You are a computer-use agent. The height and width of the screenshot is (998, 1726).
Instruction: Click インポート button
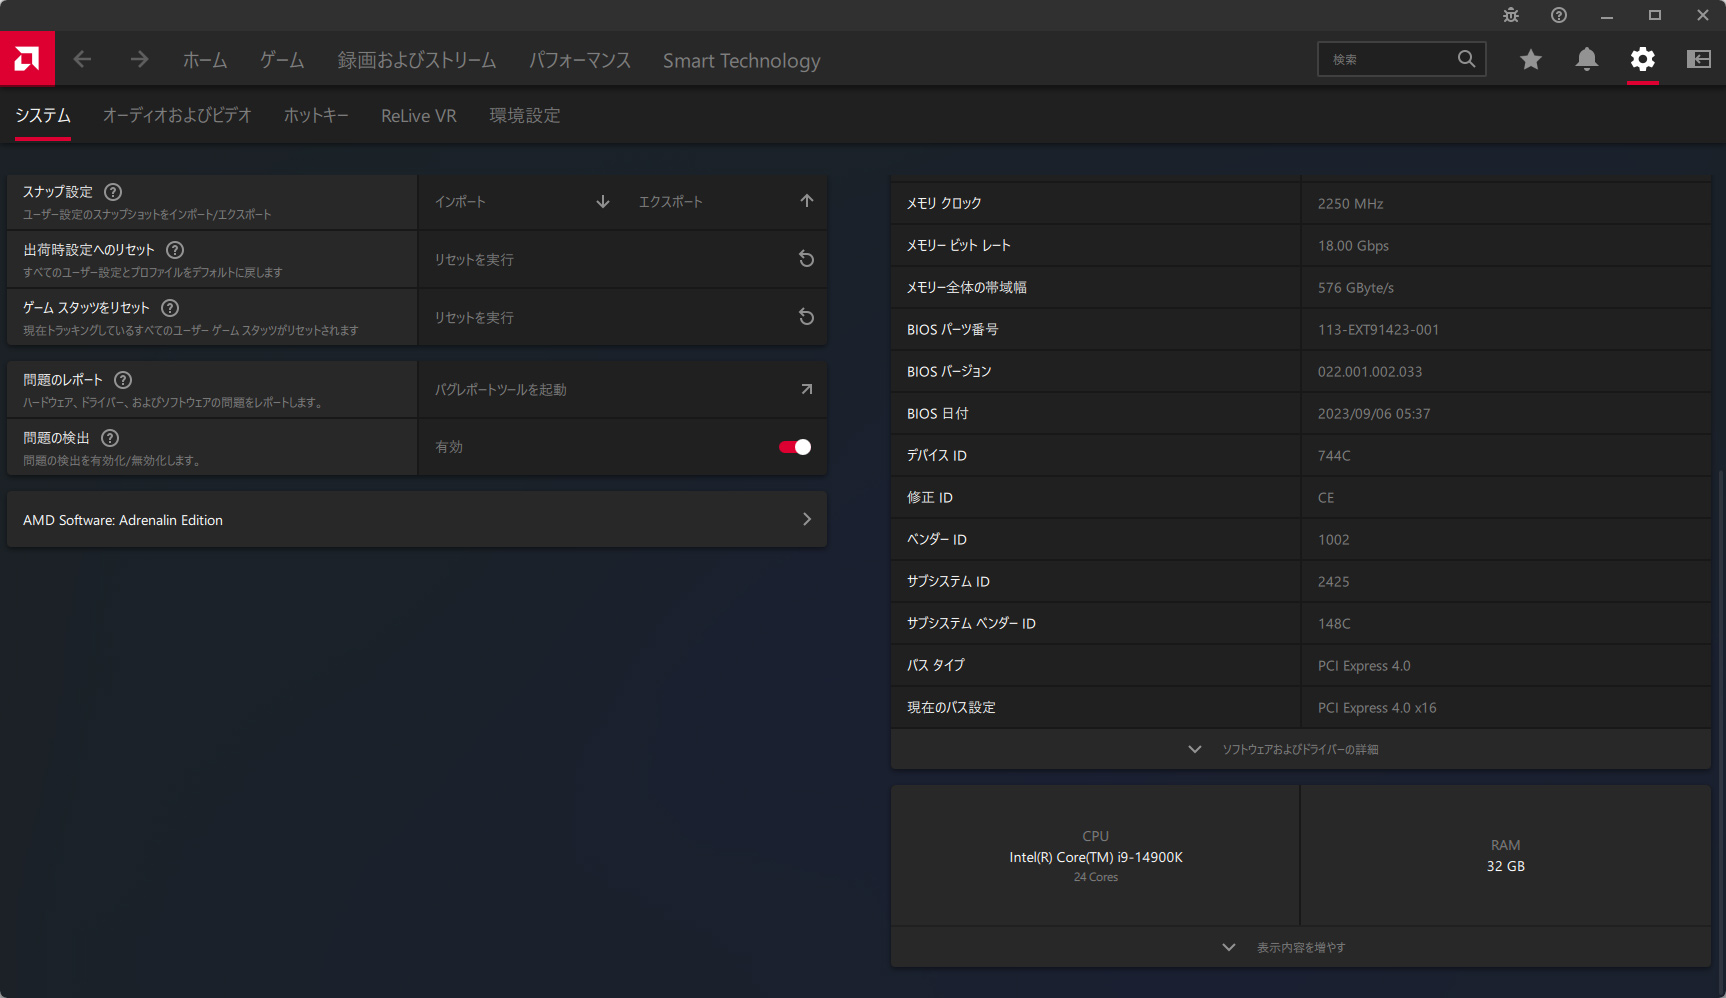coord(521,202)
